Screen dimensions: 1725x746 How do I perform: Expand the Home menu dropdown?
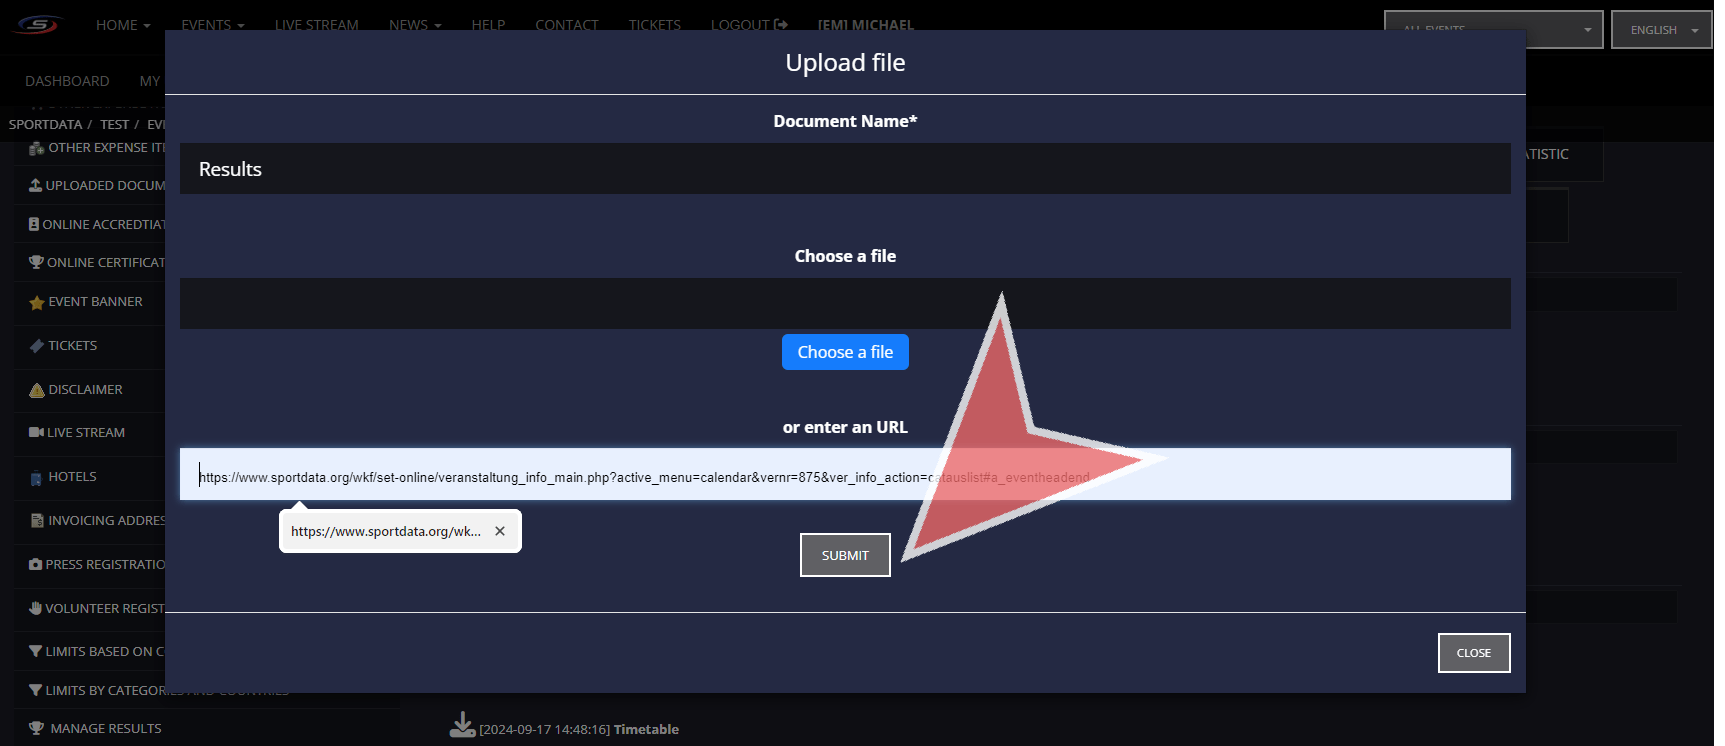pyautogui.click(x=123, y=25)
